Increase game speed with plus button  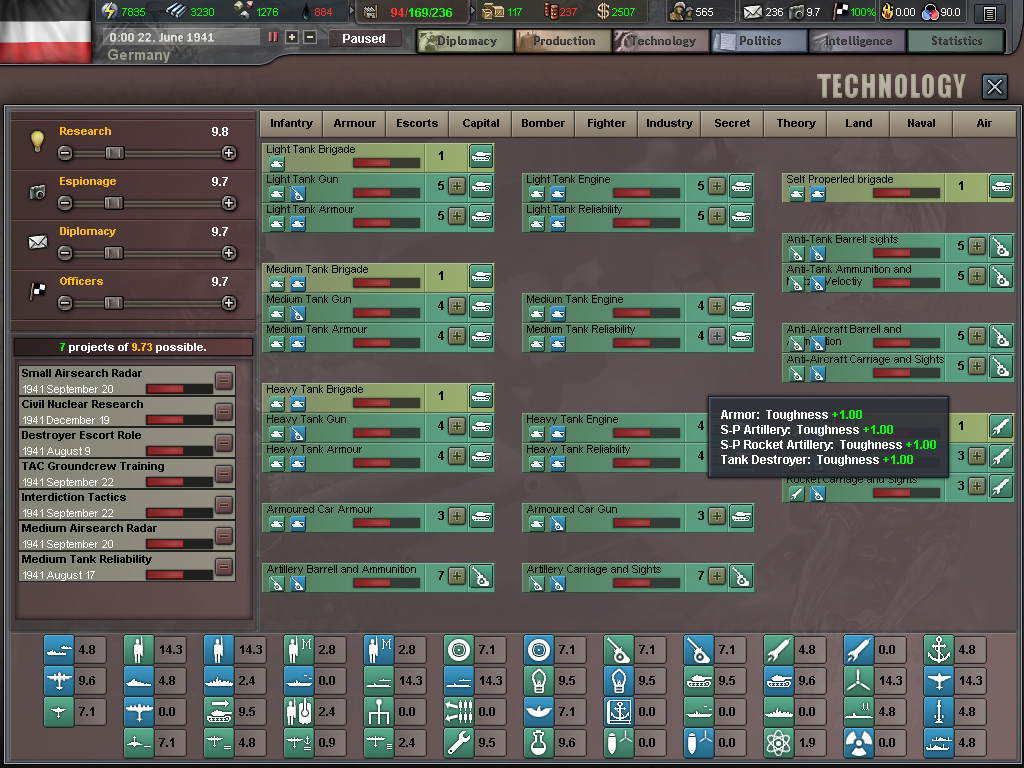(x=292, y=37)
